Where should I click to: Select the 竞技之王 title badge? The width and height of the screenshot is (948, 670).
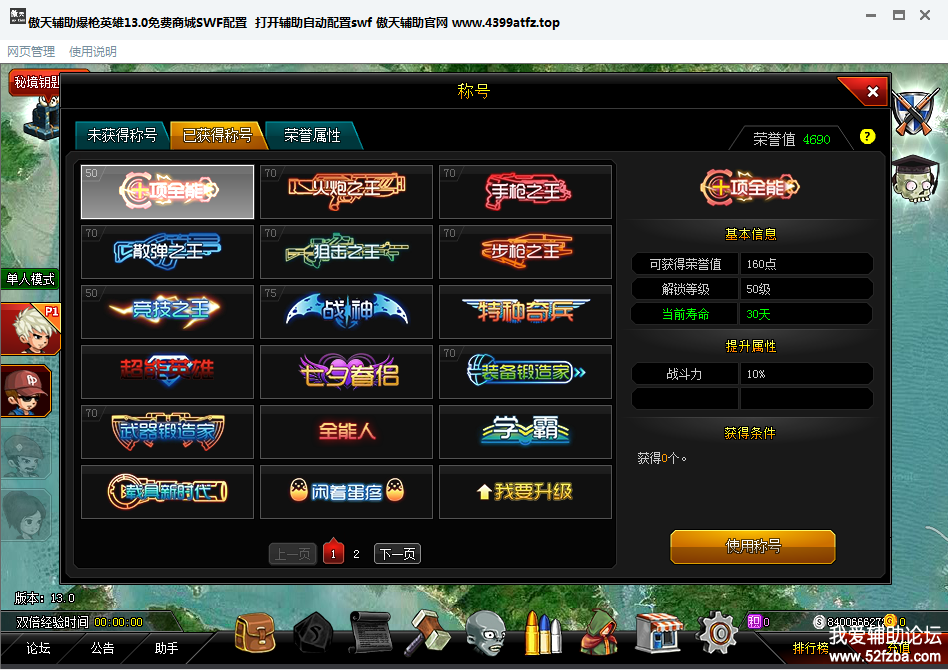[167, 311]
